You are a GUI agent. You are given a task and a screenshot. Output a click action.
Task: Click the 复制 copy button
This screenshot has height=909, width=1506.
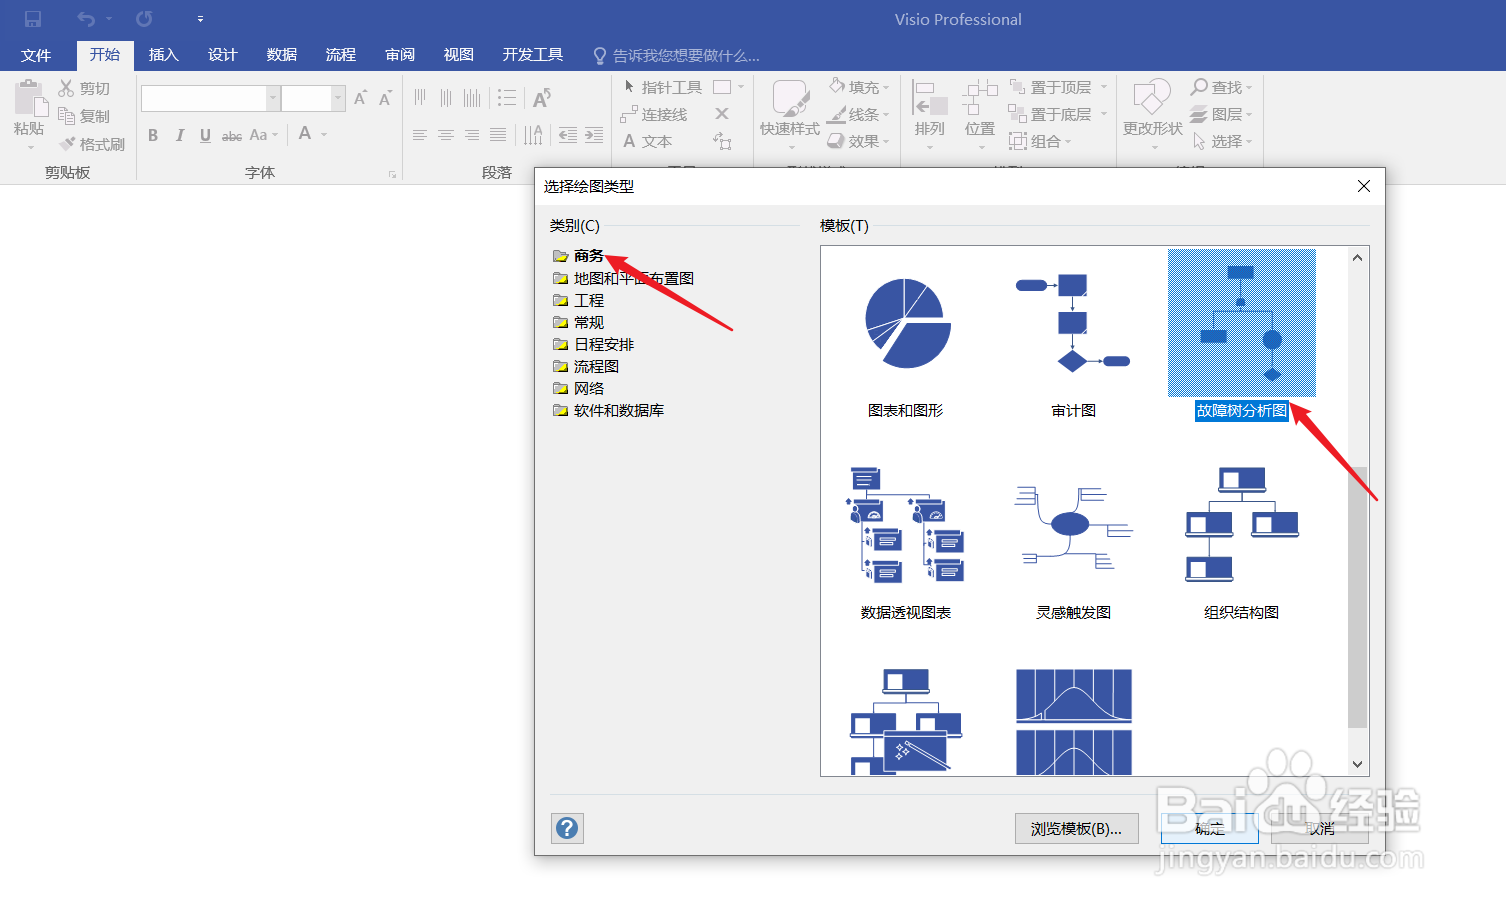[x=84, y=116]
